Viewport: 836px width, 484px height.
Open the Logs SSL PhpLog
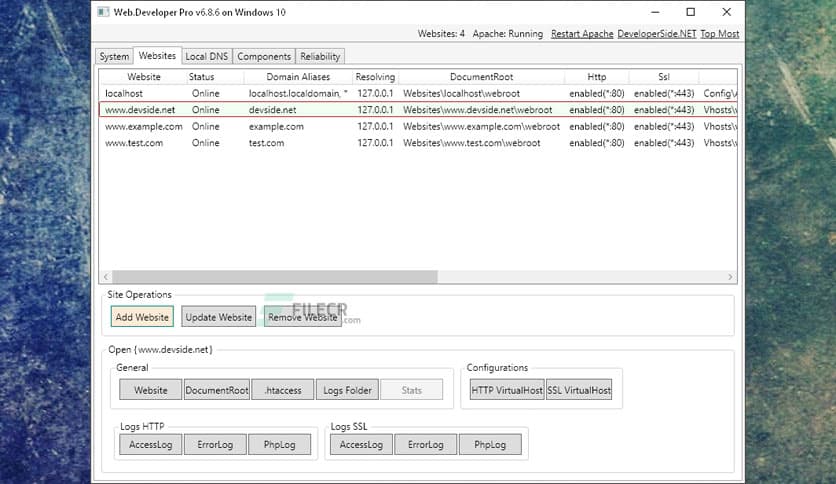click(x=490, y=445)
